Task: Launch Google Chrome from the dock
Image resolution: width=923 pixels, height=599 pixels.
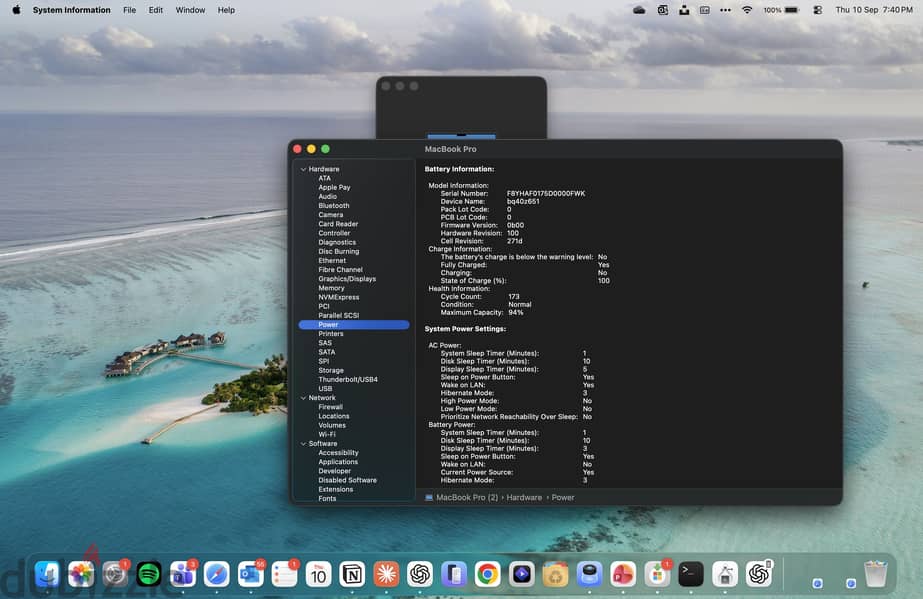Action: [x=487, y=574]
